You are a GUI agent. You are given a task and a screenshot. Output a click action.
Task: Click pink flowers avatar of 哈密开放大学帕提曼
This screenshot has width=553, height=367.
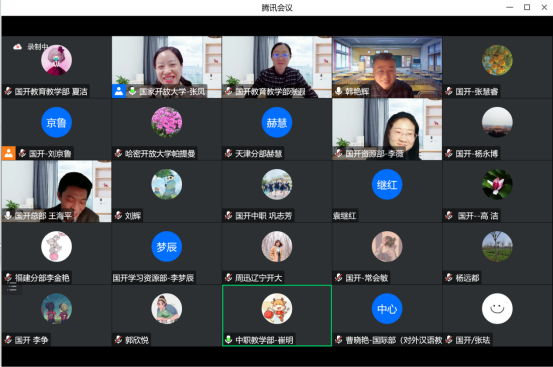pos(166,122)
